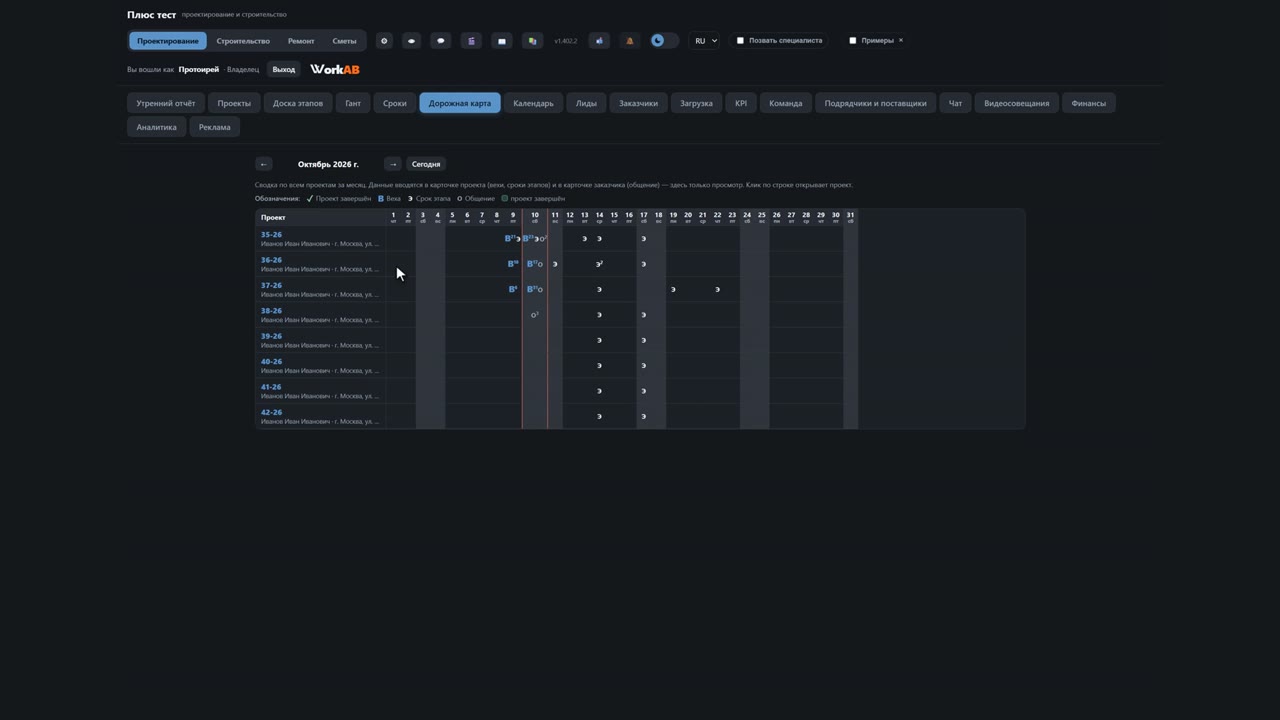The height and width of the screenshot is (720, 1280).
Task: Select the Проектирование section
Action: coord(168,41)
